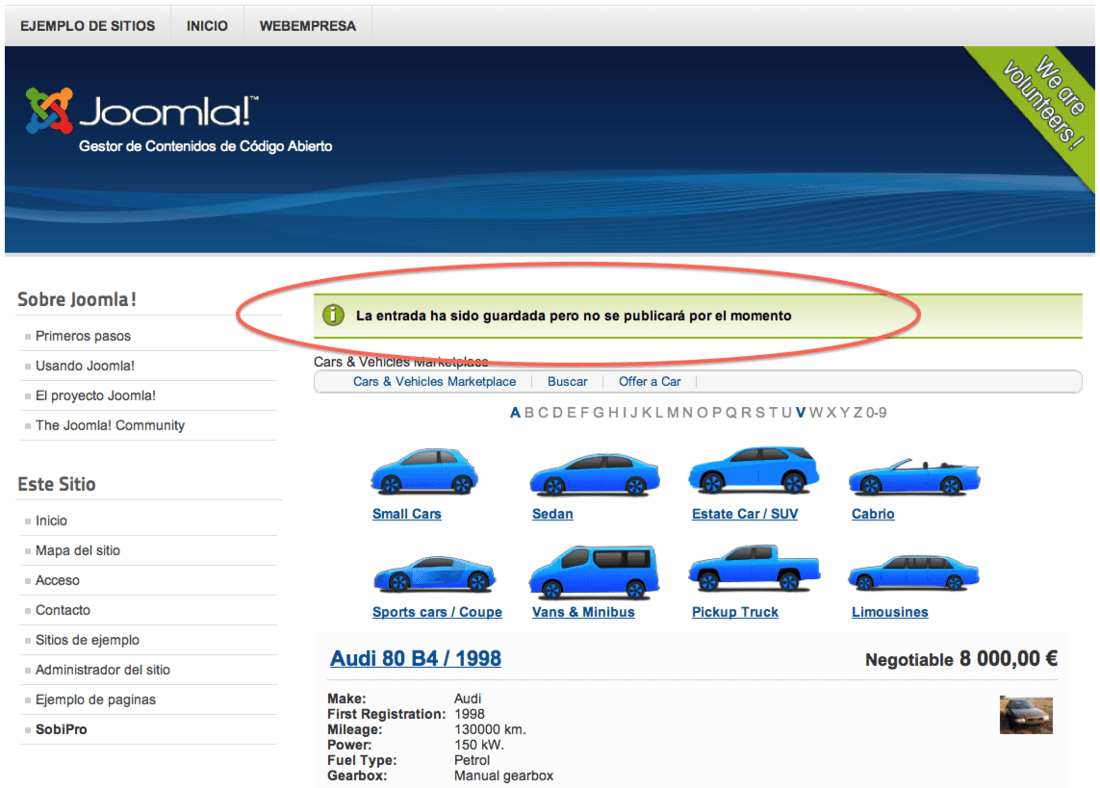Go to INICIO in top menu

coord(207,26)
